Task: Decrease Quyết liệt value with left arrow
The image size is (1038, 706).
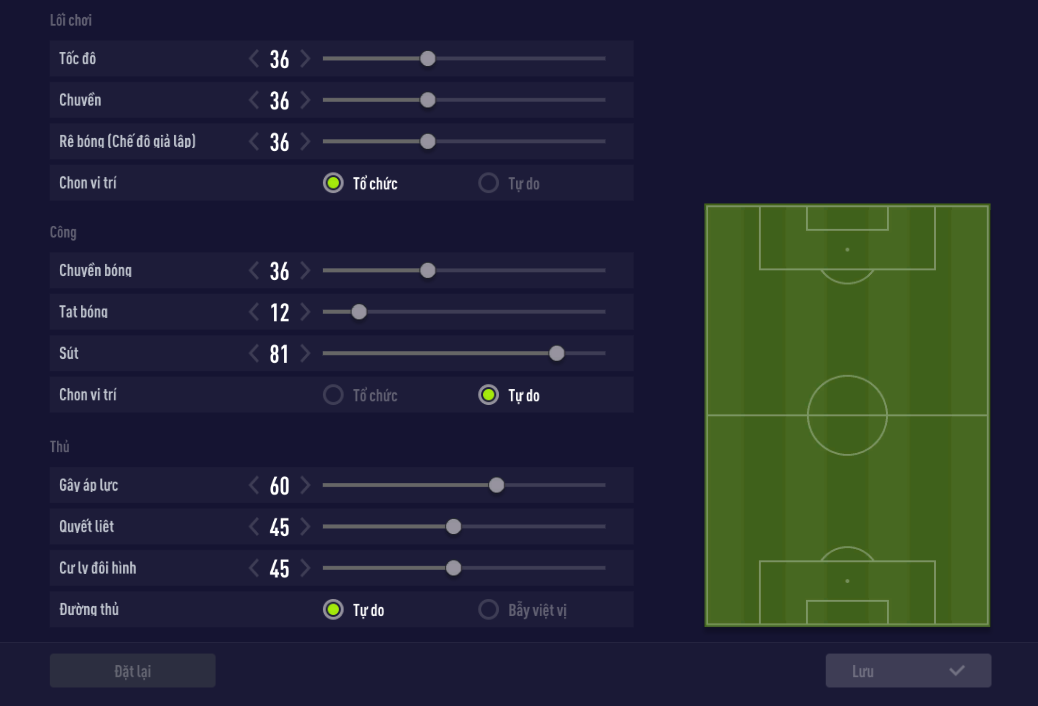Action: pyautogui.click(x=254, y=527)
